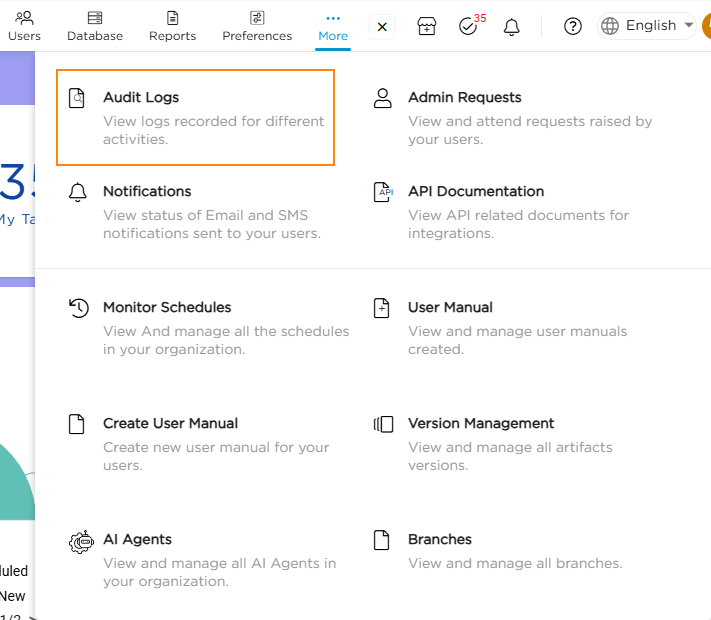Screen dimensions: 711x620
Task: Collapse the More menu
Action: click(x=333, y=26)
